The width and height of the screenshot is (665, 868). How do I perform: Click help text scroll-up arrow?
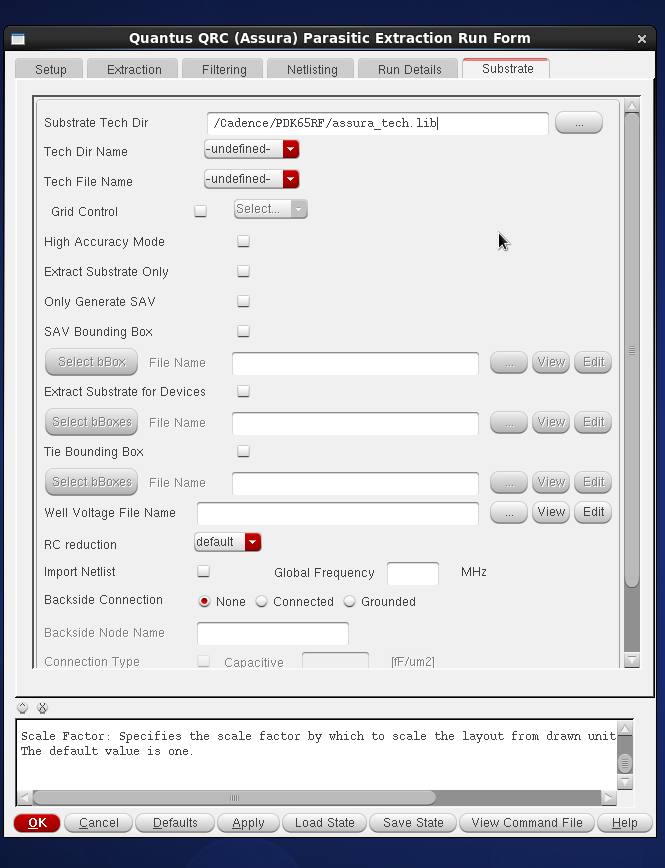click(625, 728)
